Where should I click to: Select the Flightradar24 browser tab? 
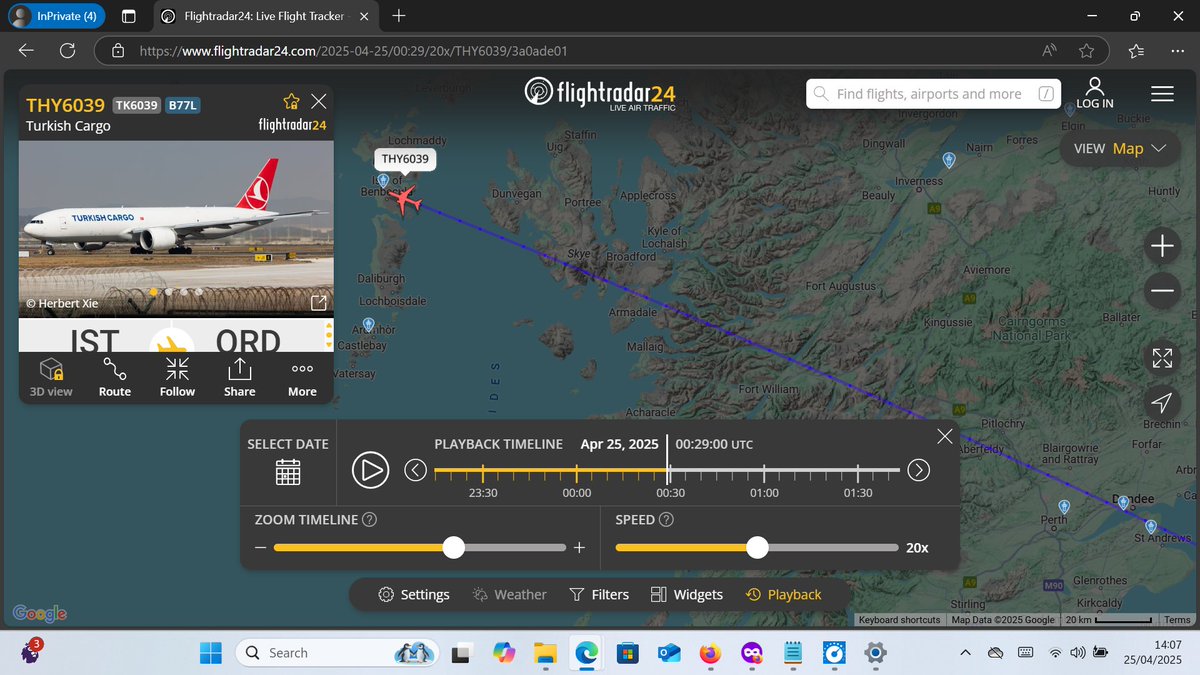pyautogui.click(x=265, y=16)
